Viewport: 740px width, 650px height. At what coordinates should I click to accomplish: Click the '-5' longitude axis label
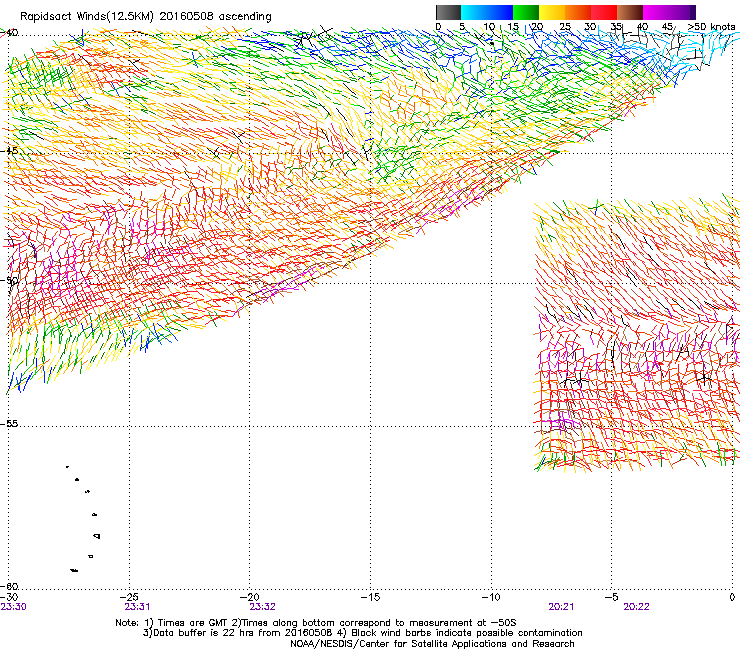[x=612, y=597]
